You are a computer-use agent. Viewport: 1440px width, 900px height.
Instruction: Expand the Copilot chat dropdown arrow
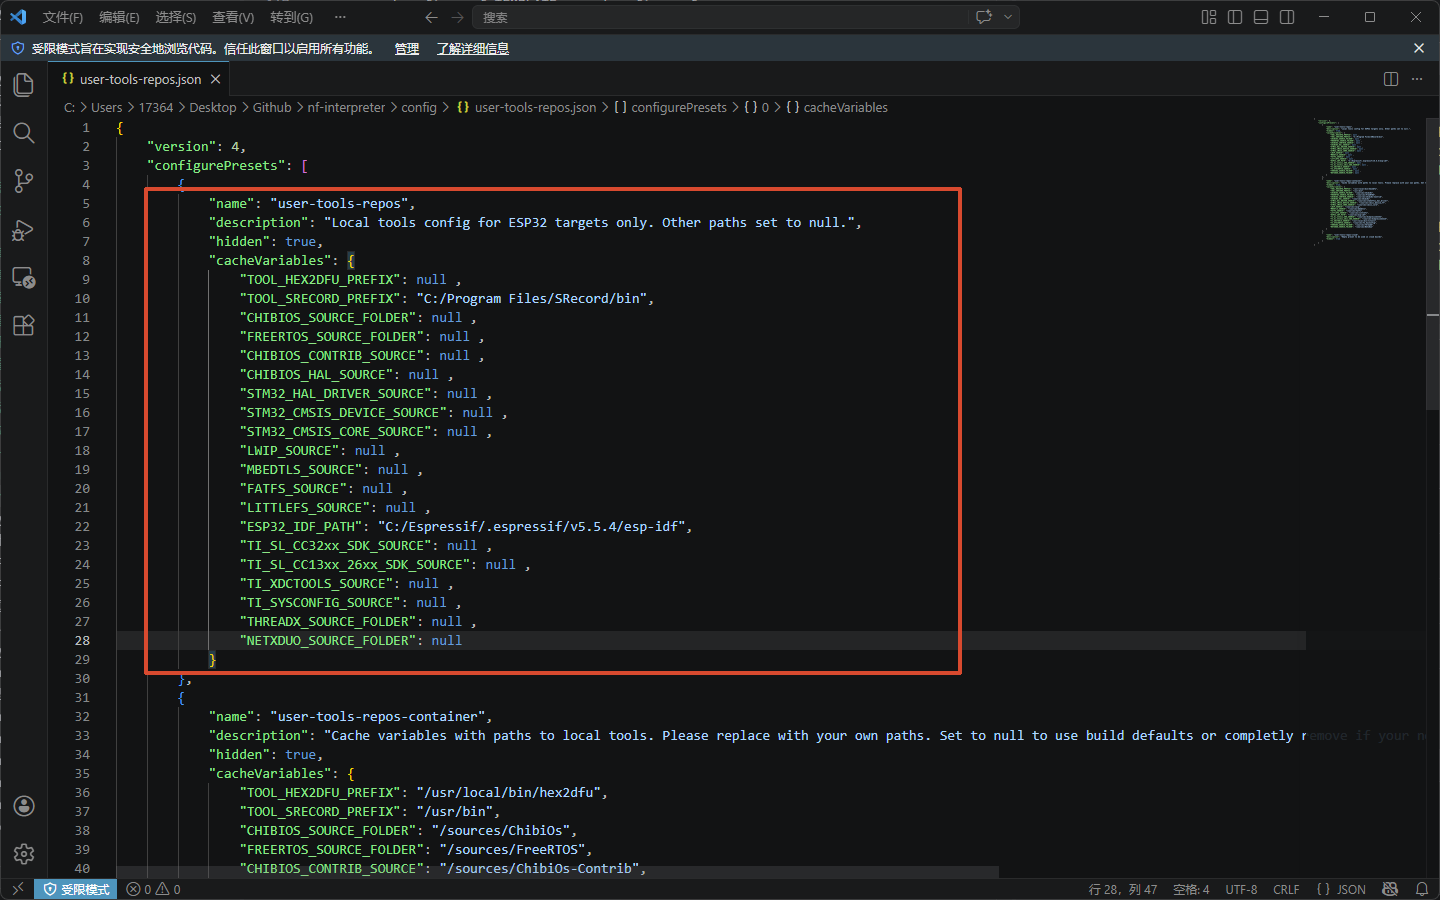[x=1008, y=17]
